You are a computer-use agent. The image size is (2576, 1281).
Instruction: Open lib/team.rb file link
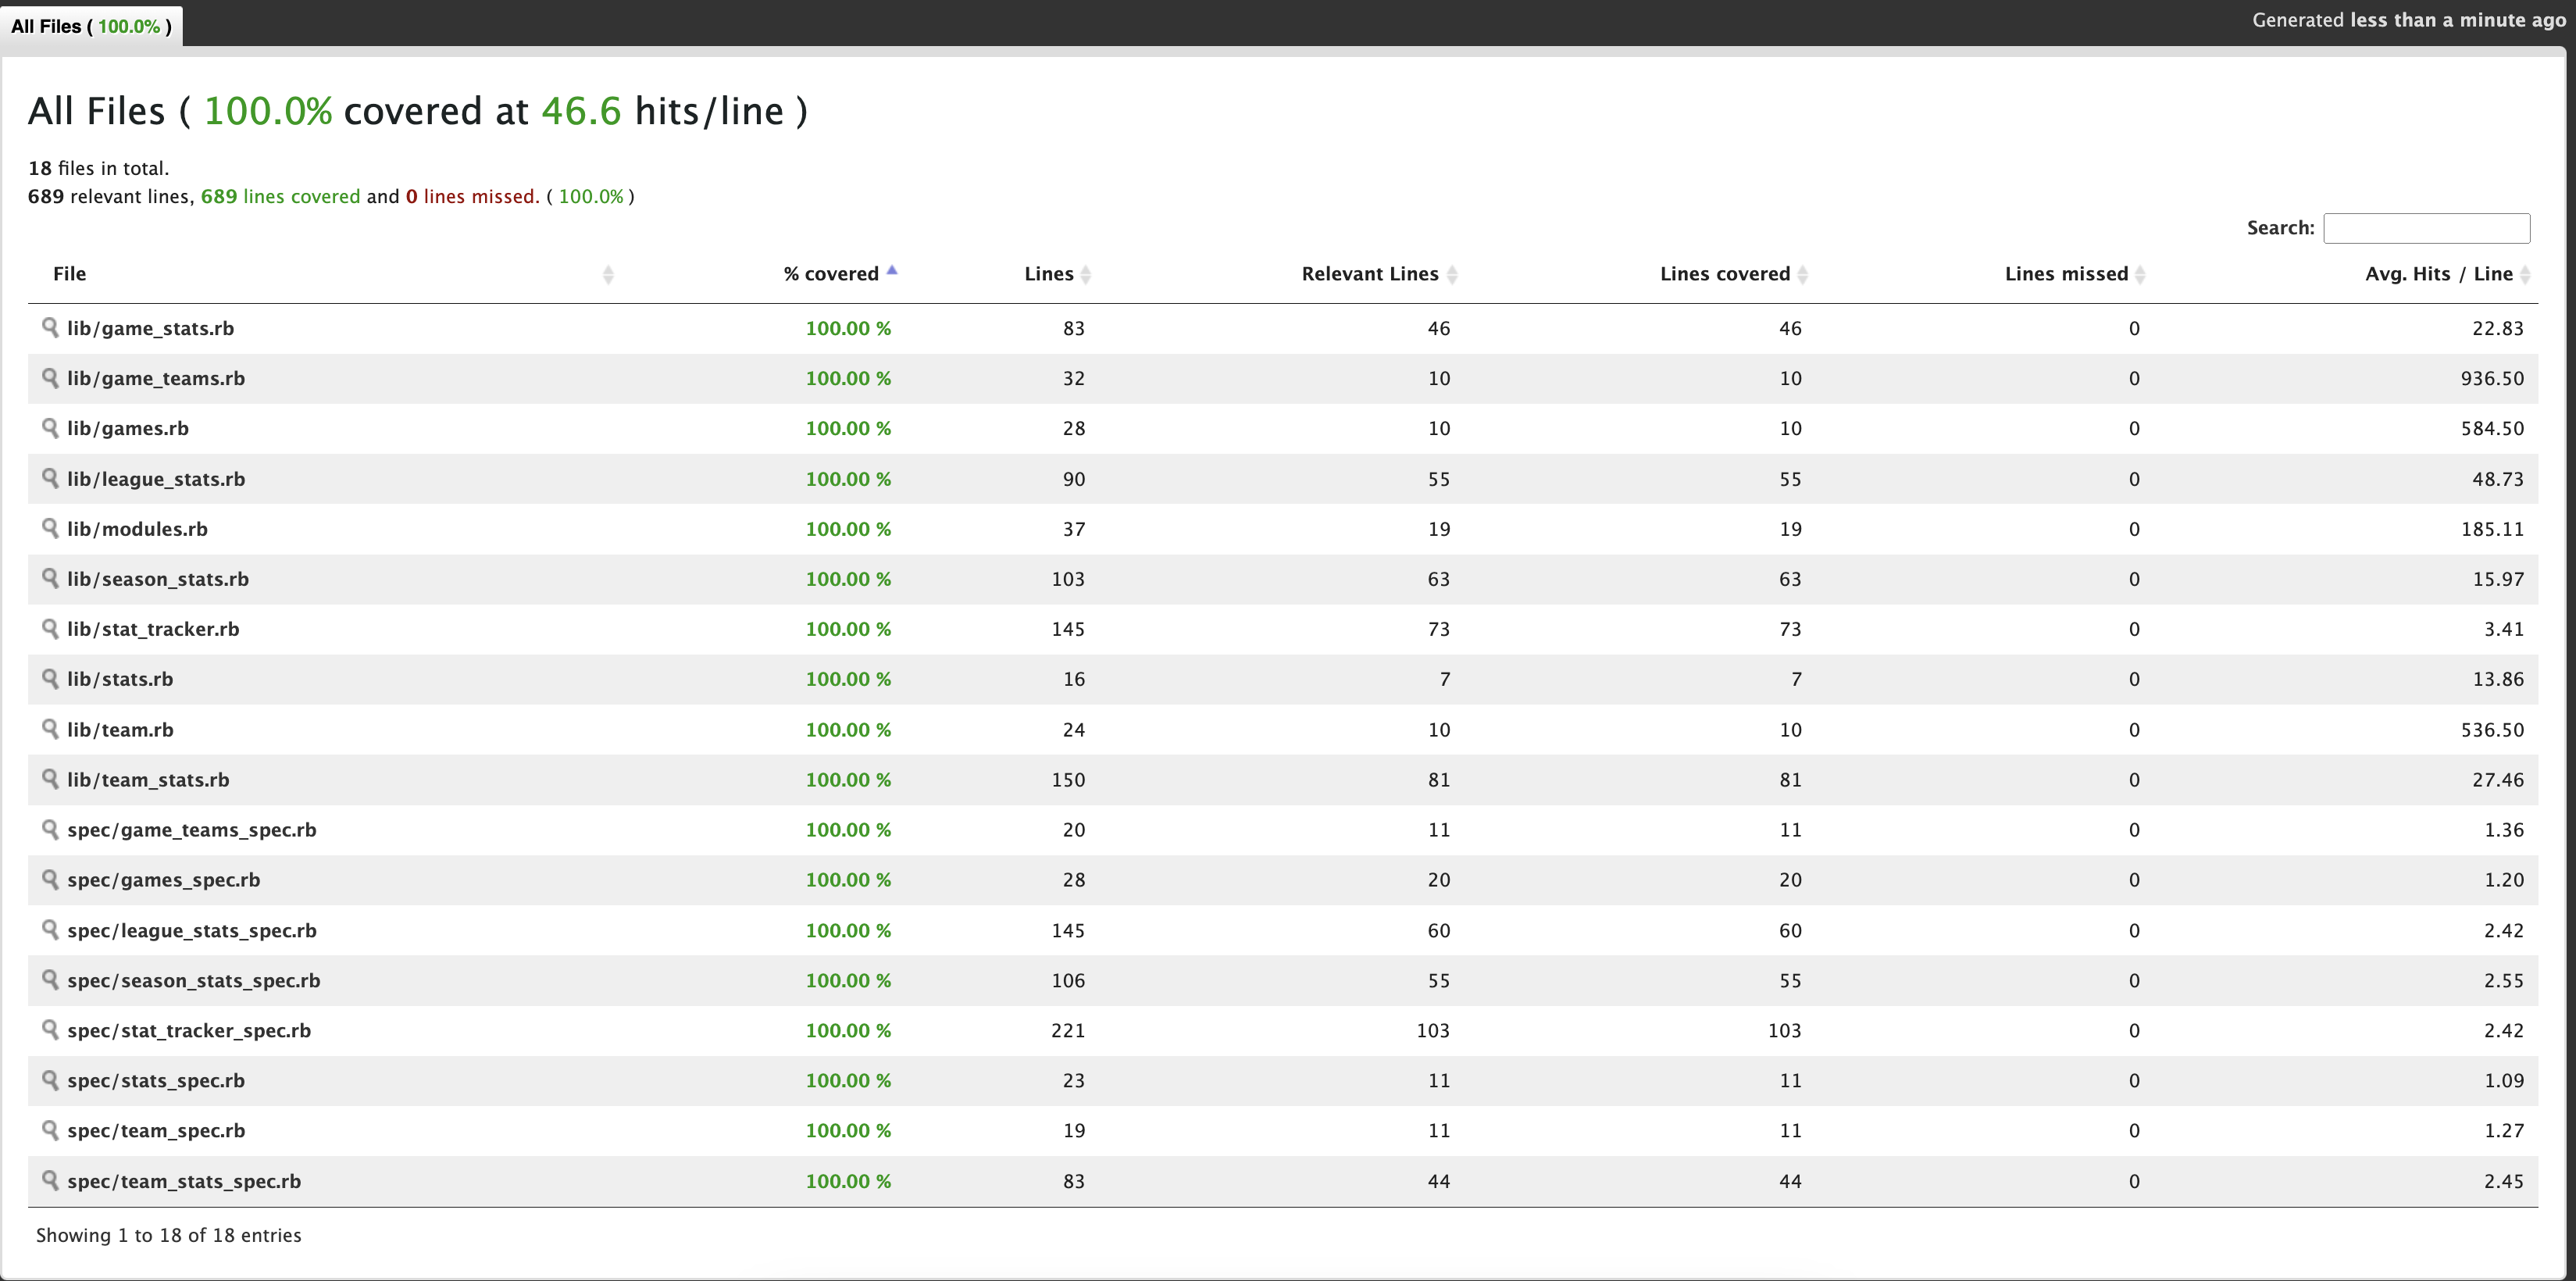coord(120,730)
